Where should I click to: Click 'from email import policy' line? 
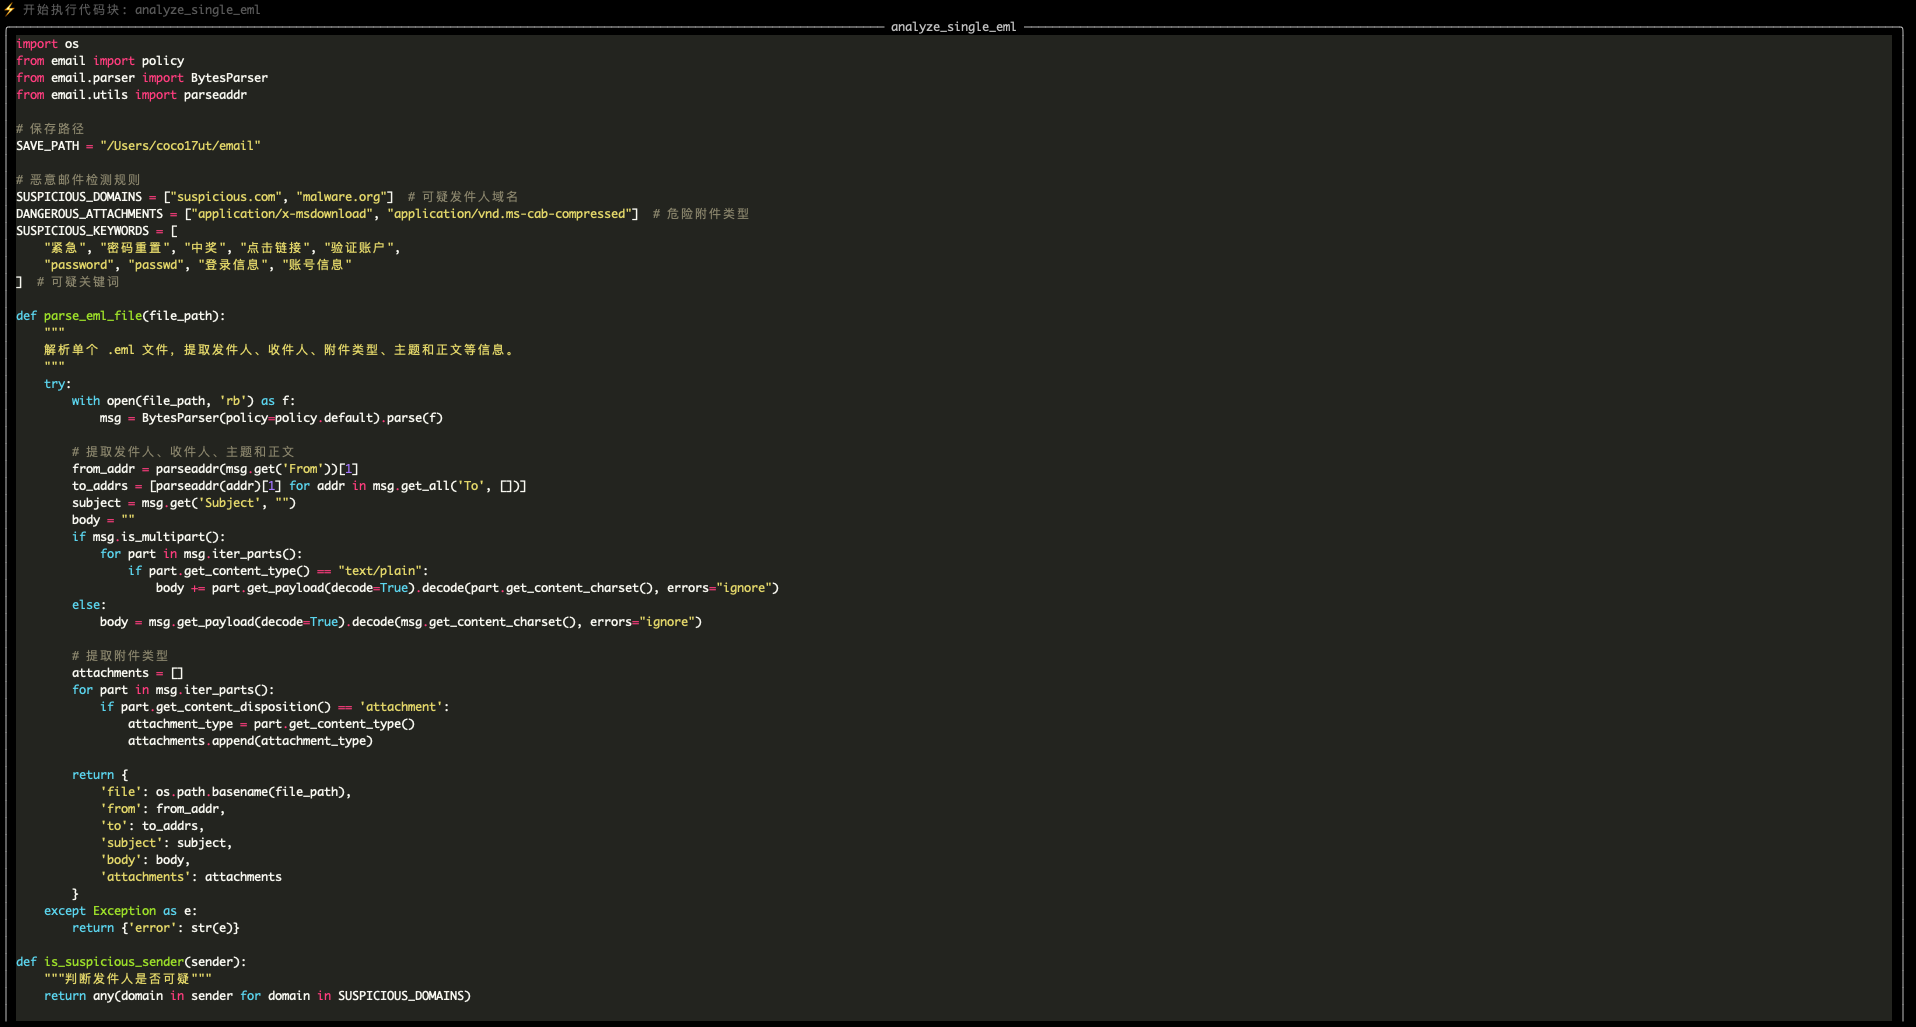[x=100, y=61]
